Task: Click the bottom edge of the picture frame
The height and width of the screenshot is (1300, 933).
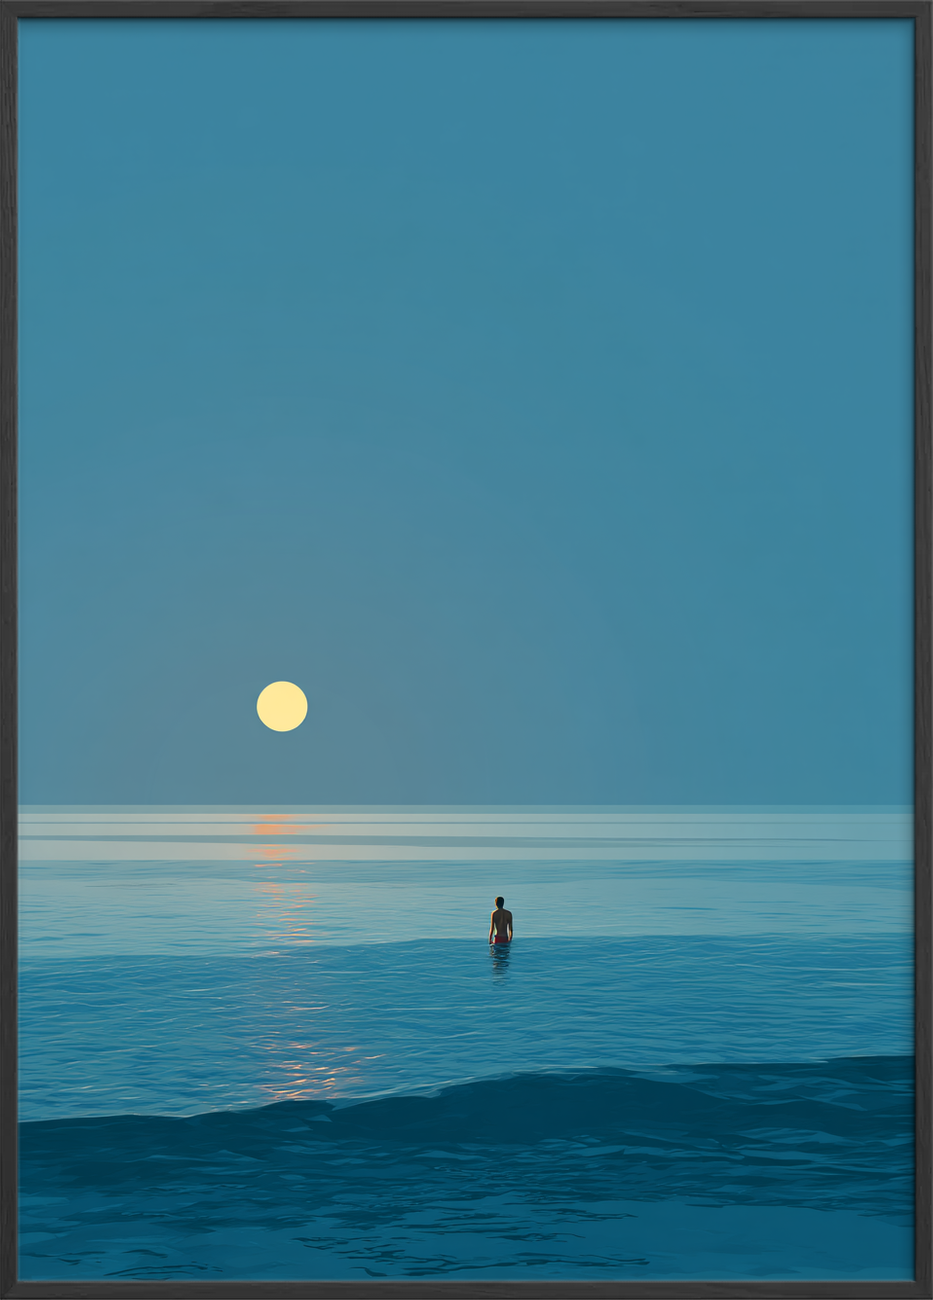Action: pos(466,1291)
